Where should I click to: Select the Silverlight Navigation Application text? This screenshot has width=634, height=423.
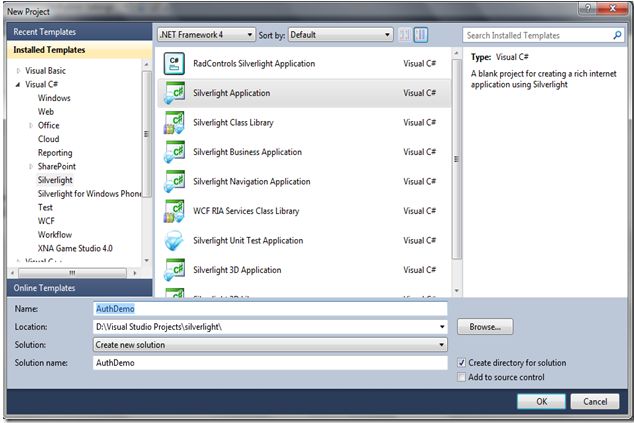click(251, 182)
